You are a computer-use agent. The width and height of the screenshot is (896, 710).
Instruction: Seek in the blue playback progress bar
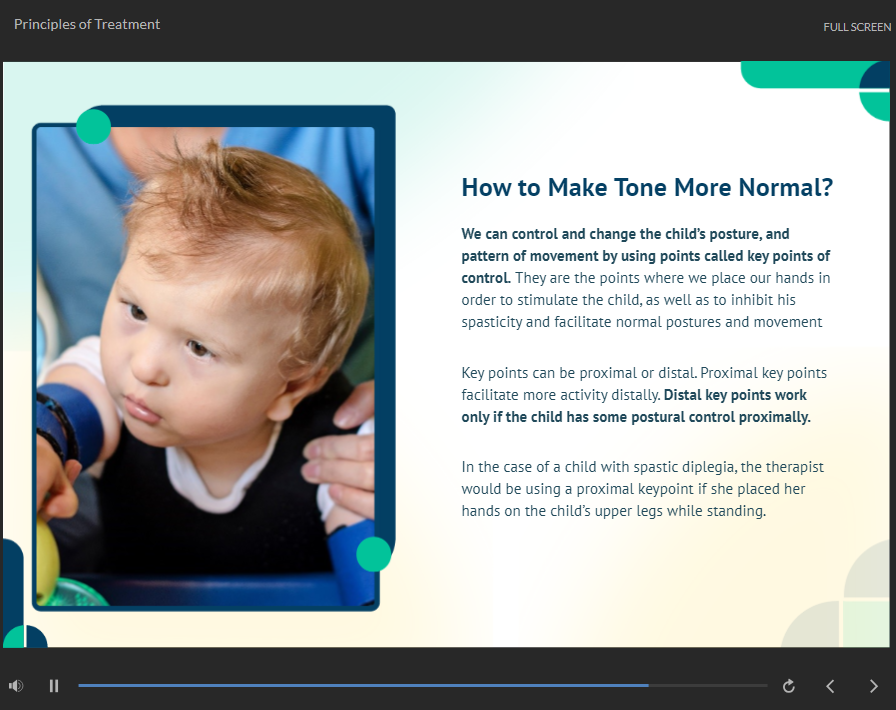coord(423,685)
